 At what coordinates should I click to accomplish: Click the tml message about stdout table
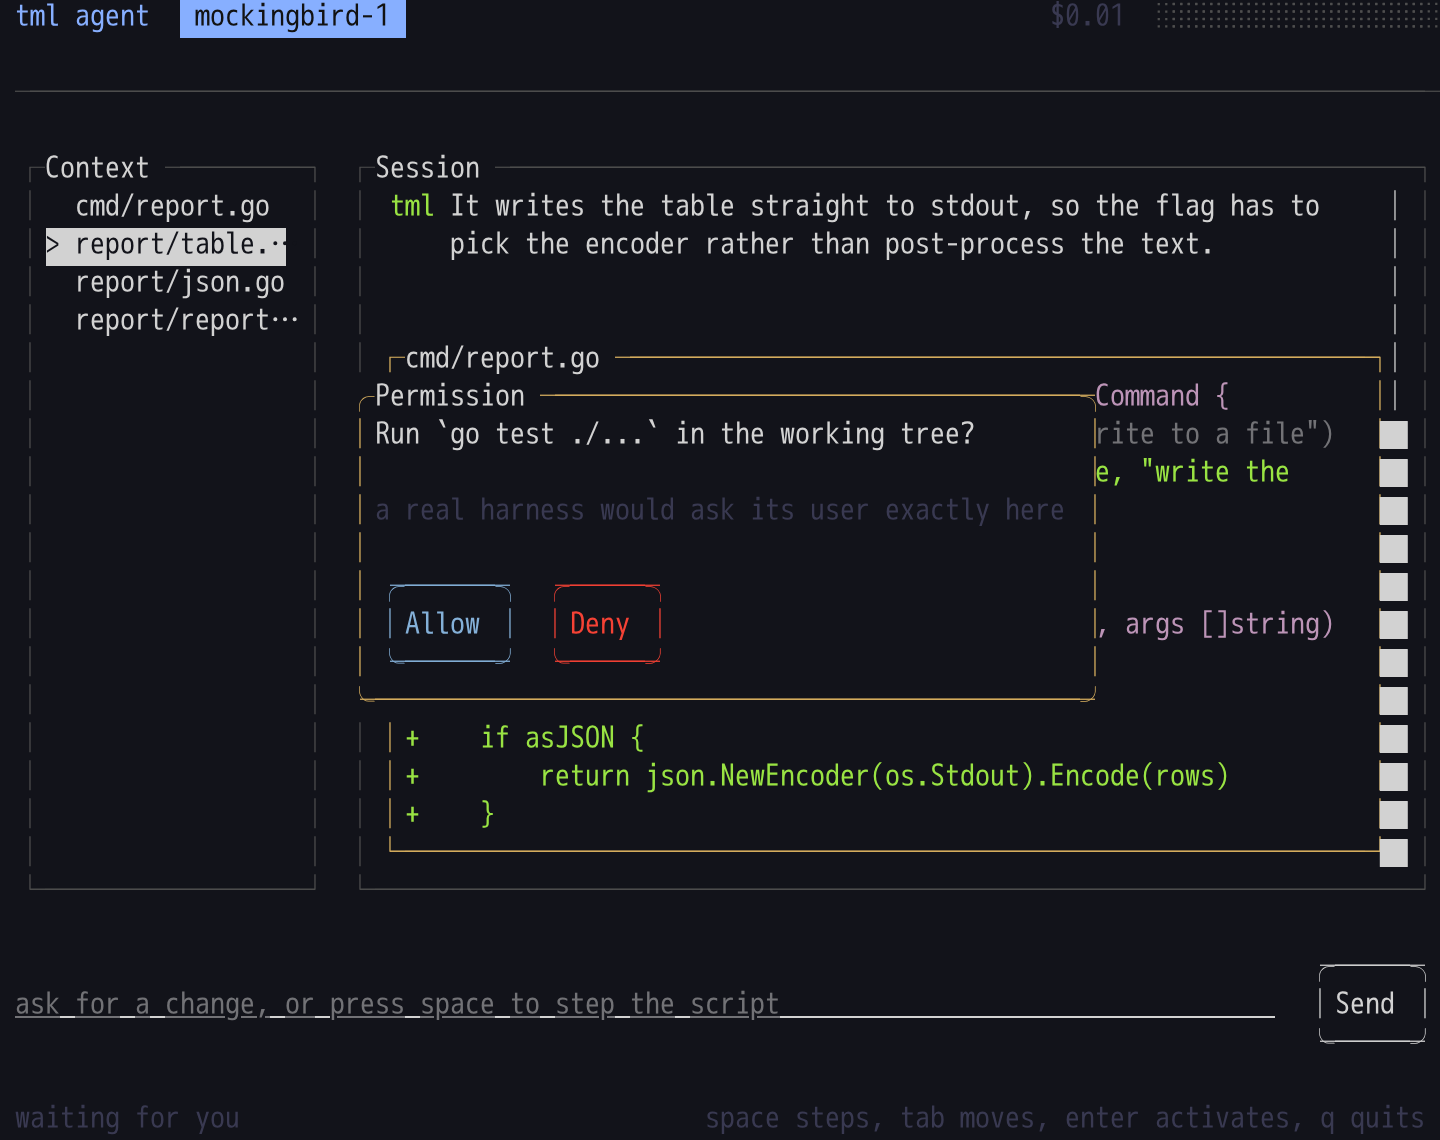855,225
